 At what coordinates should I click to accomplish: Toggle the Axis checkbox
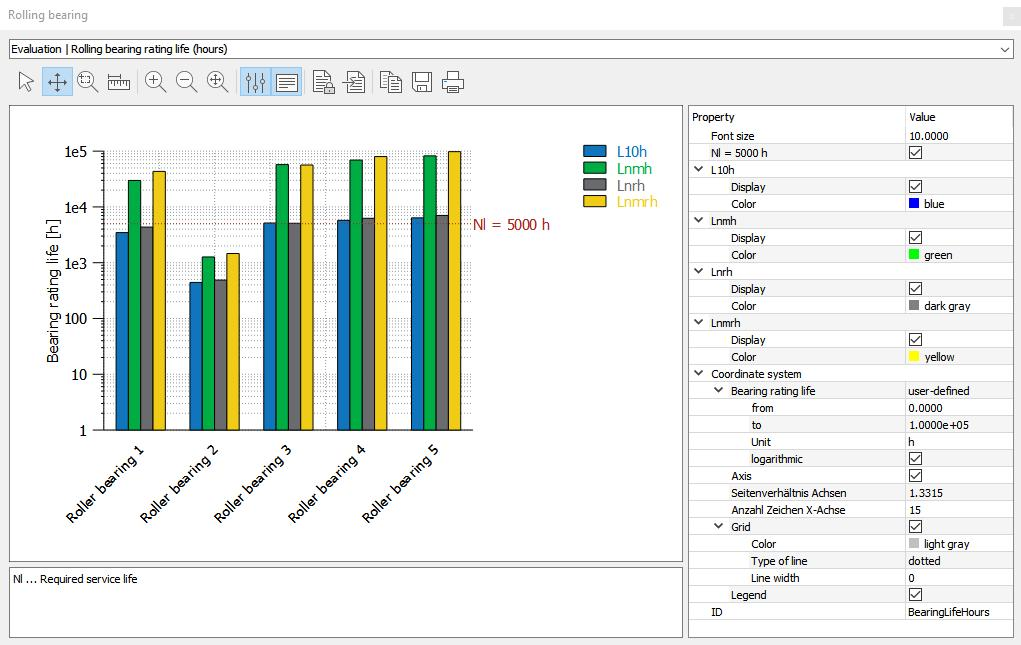click(x=916, y=476)
